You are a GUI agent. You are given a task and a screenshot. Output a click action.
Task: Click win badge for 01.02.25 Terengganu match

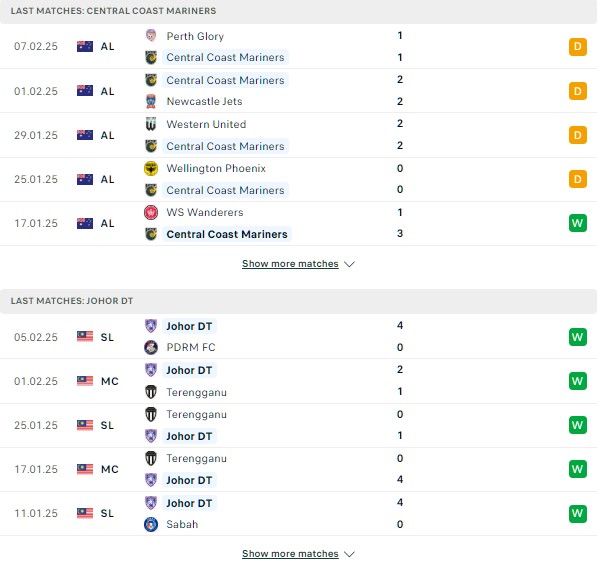point(578,381)
